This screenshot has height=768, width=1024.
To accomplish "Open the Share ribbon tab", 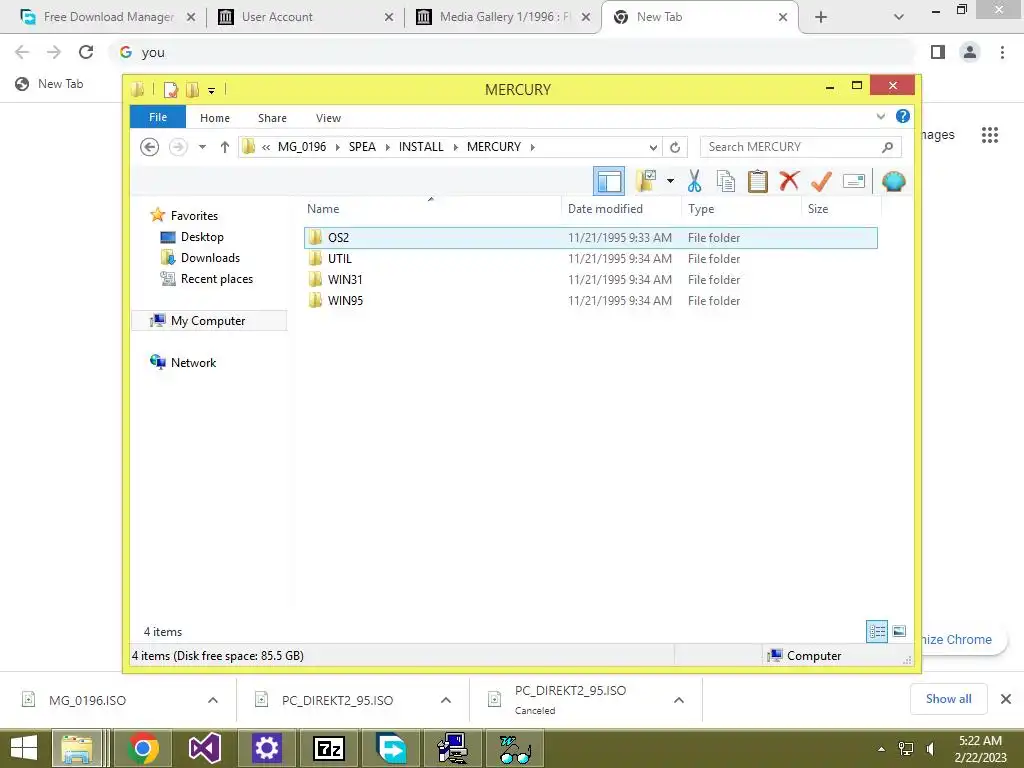I will [x=272, y=118].
